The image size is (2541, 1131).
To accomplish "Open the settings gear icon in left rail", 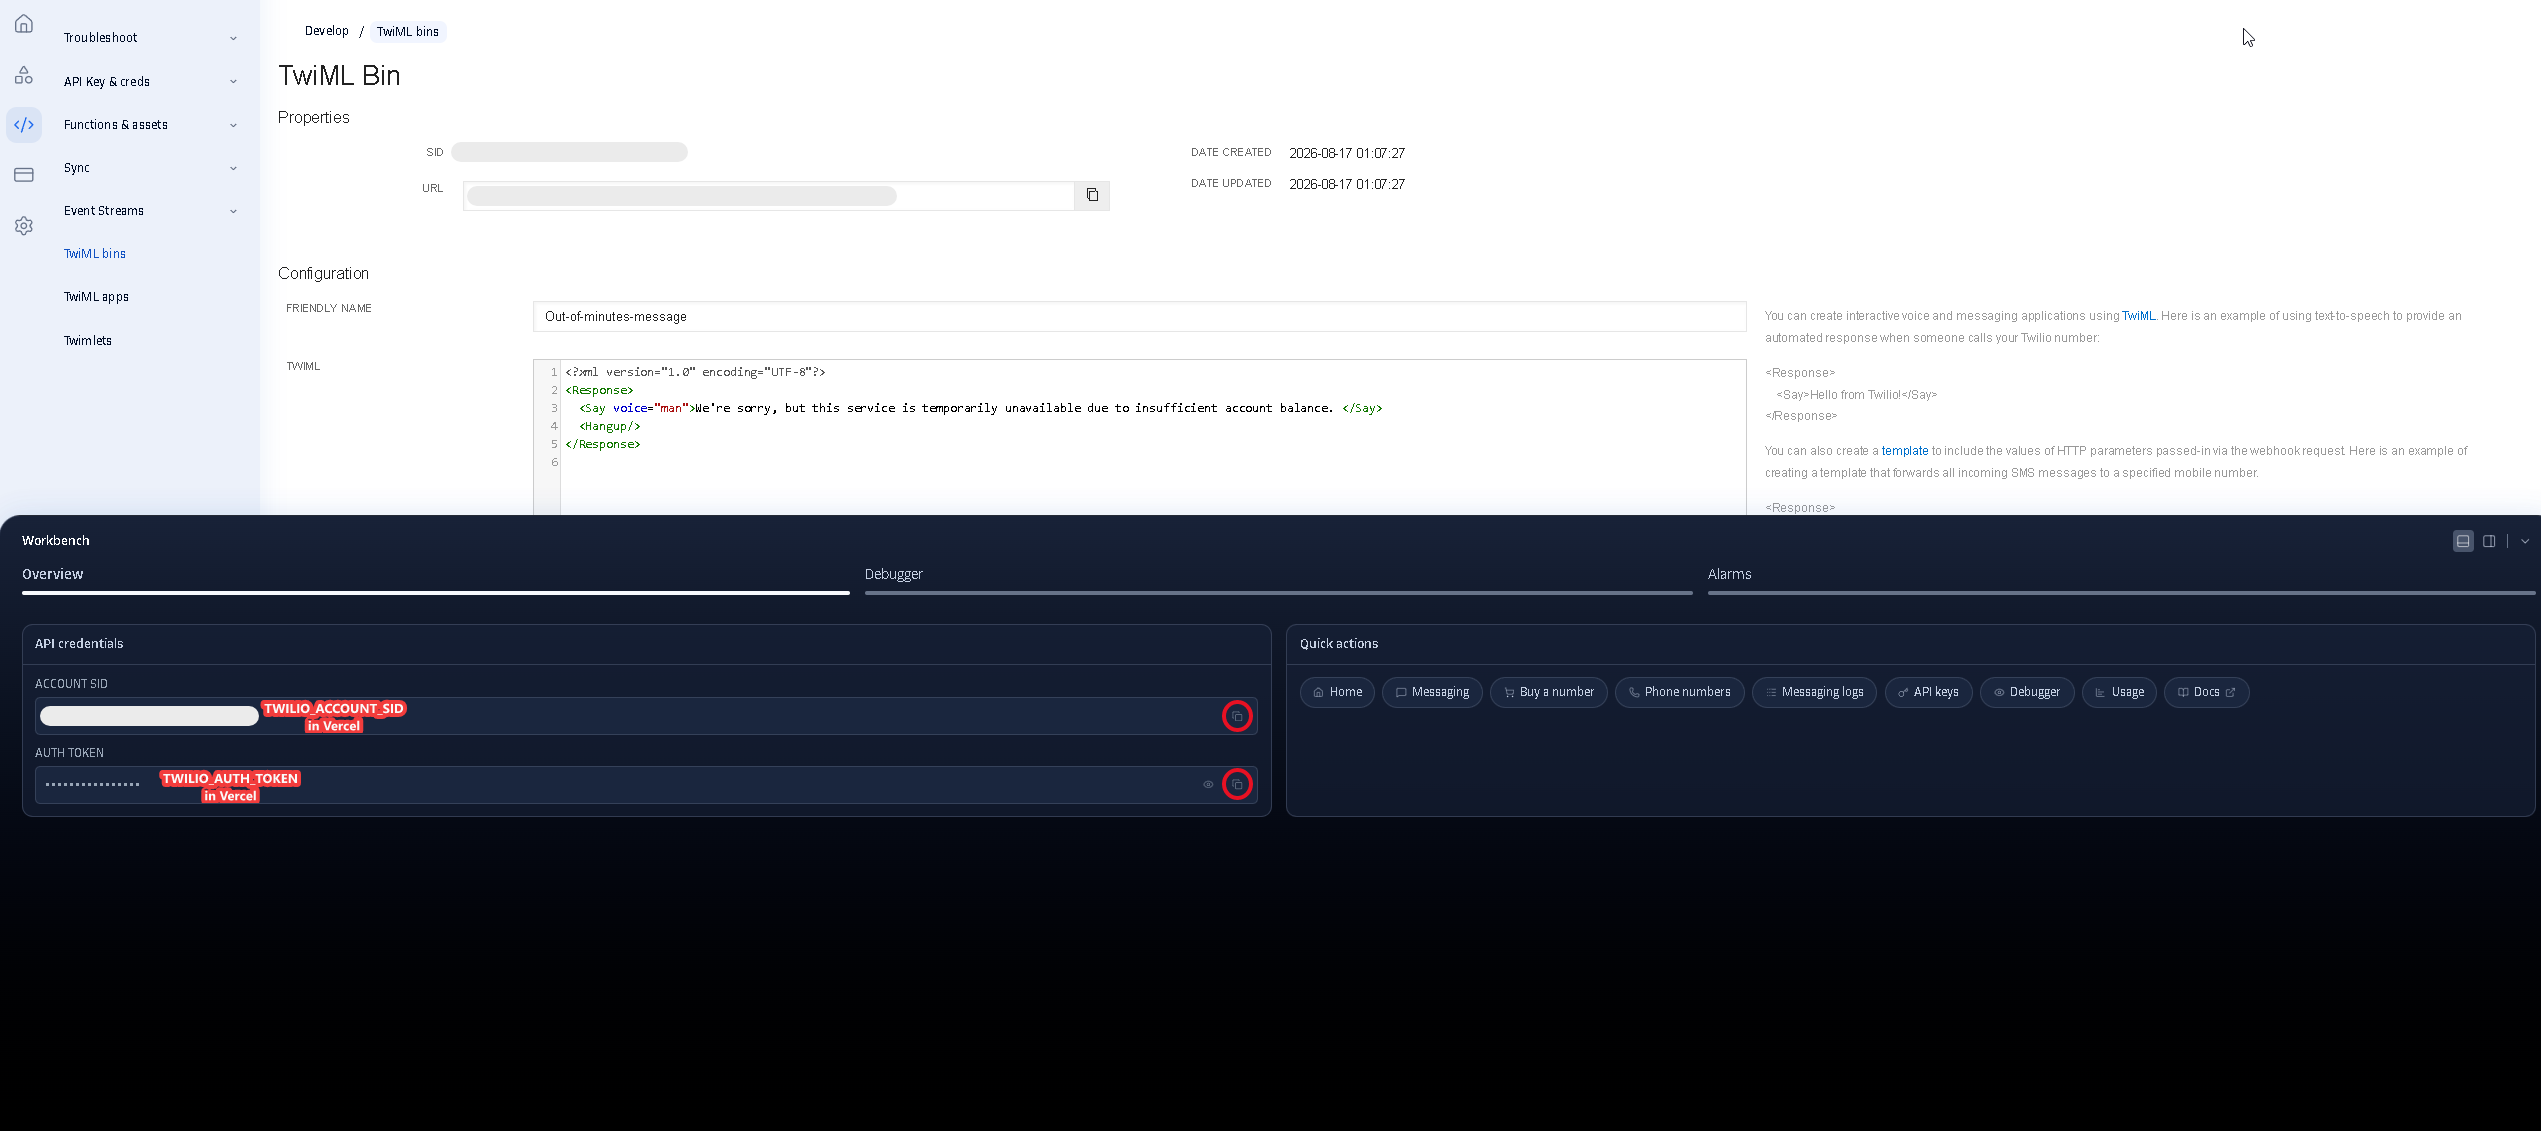I will coord(24,226).
